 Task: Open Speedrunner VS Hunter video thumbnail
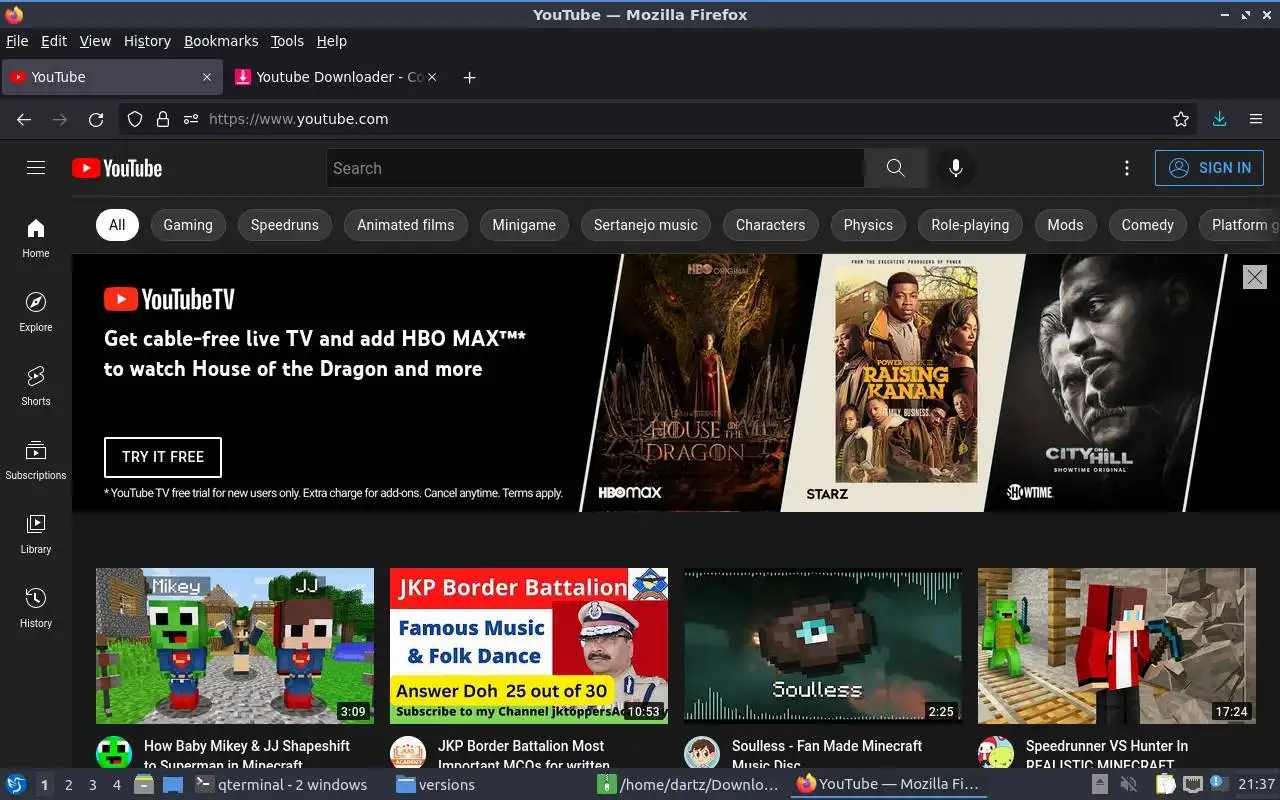1117,646
